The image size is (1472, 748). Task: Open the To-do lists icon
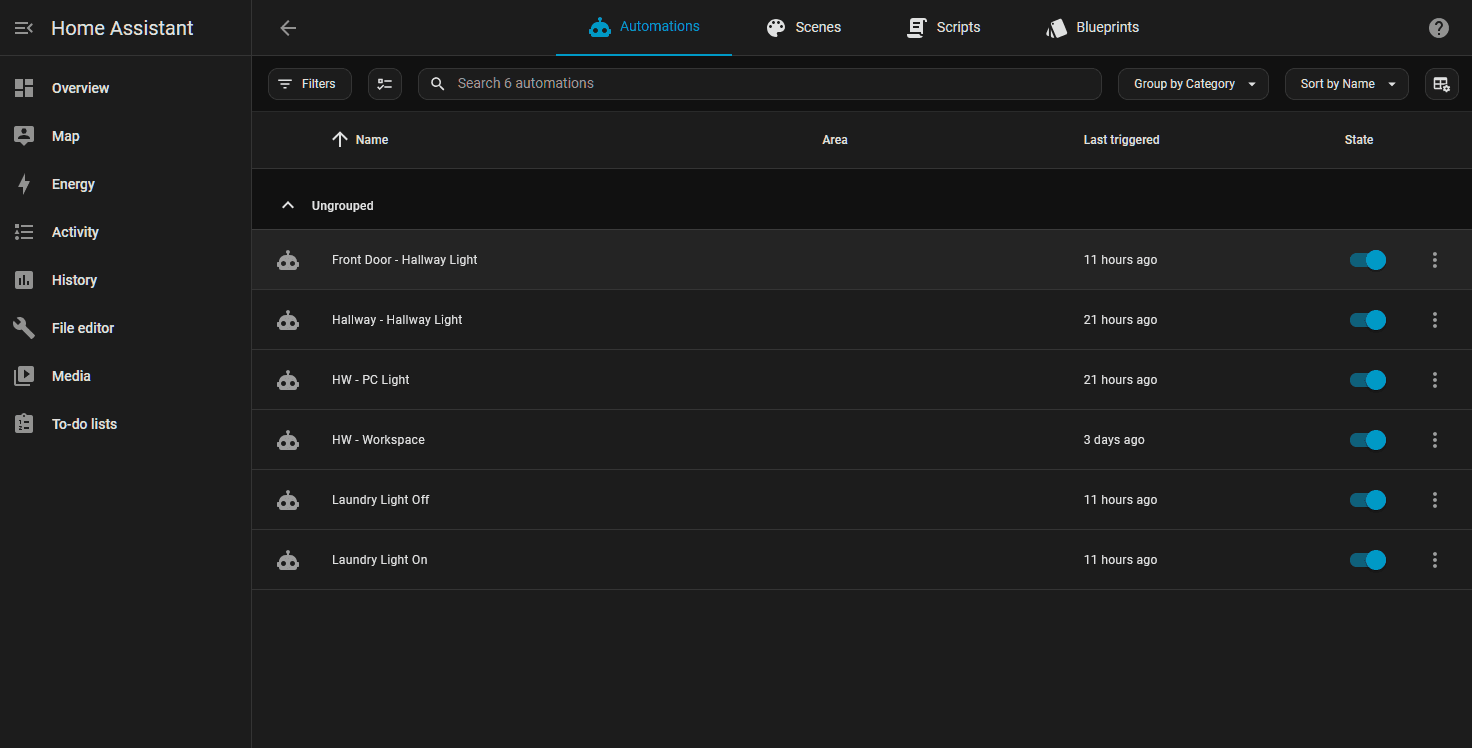pyautogui.click(x=23, y=424)
